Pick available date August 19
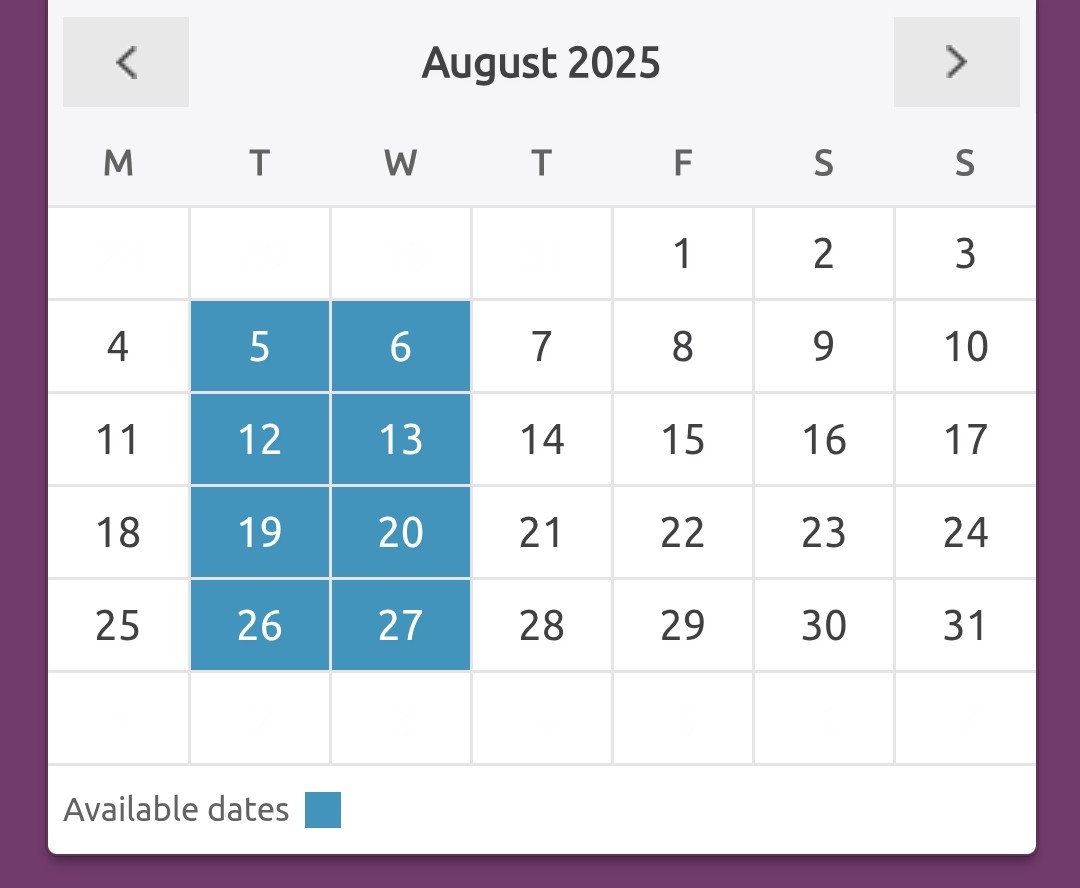Image resolution: width=1080 pixels, height=888 pixels. [x=260, y=532]
